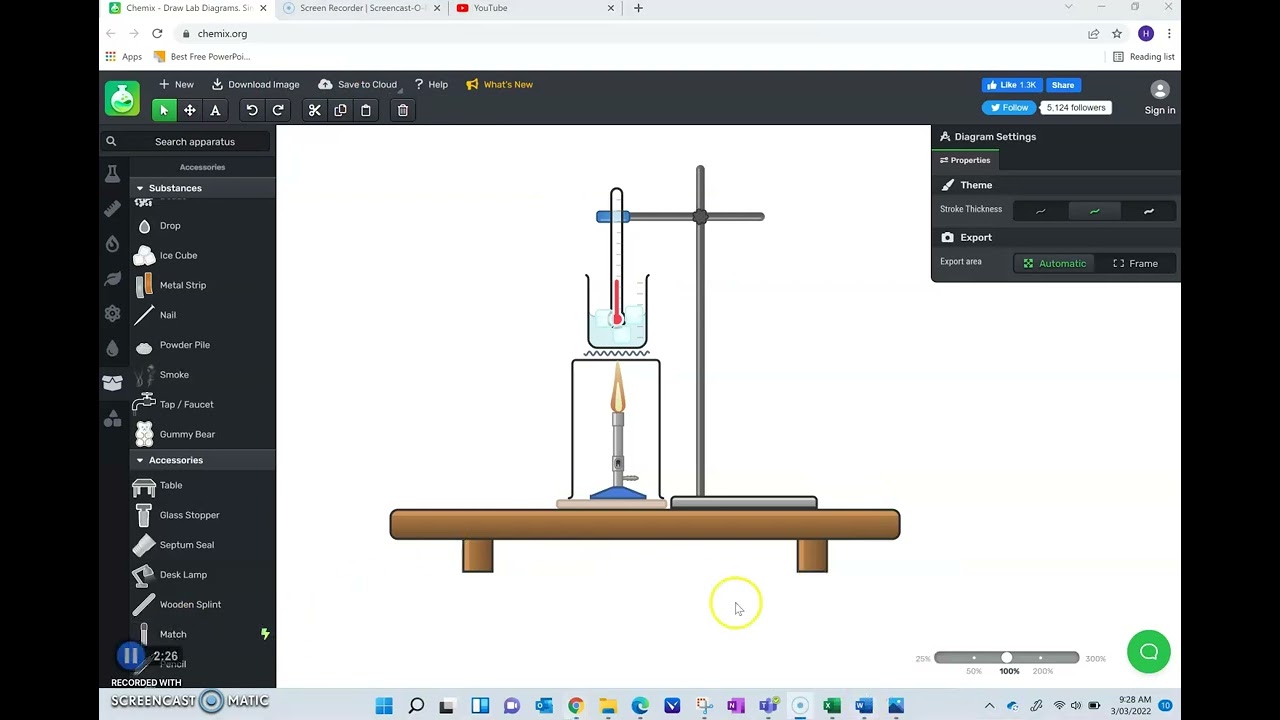Cut selection with the scissors icon

click(314, 110)
